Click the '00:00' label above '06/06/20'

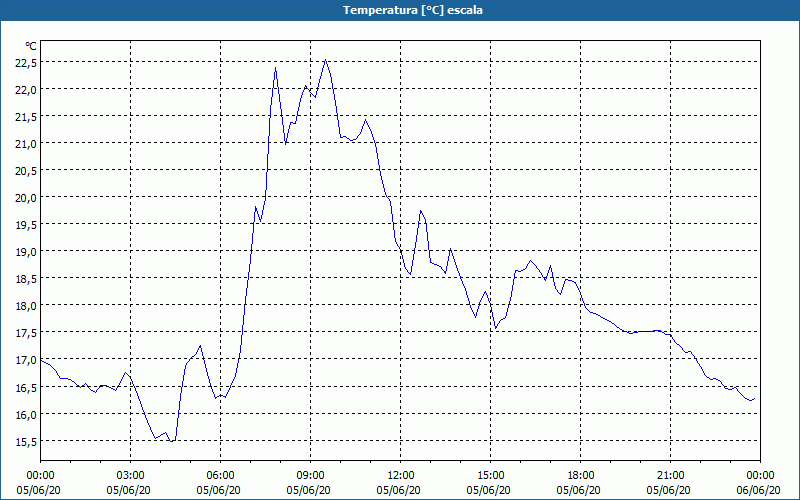[761, 476]
